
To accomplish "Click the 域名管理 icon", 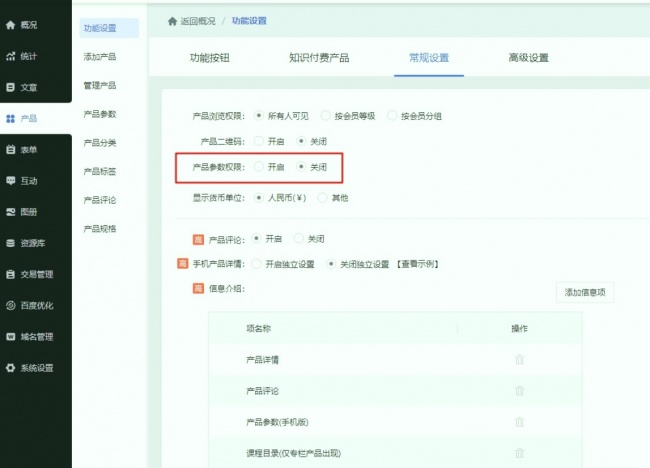I will [x=10, y=337].
